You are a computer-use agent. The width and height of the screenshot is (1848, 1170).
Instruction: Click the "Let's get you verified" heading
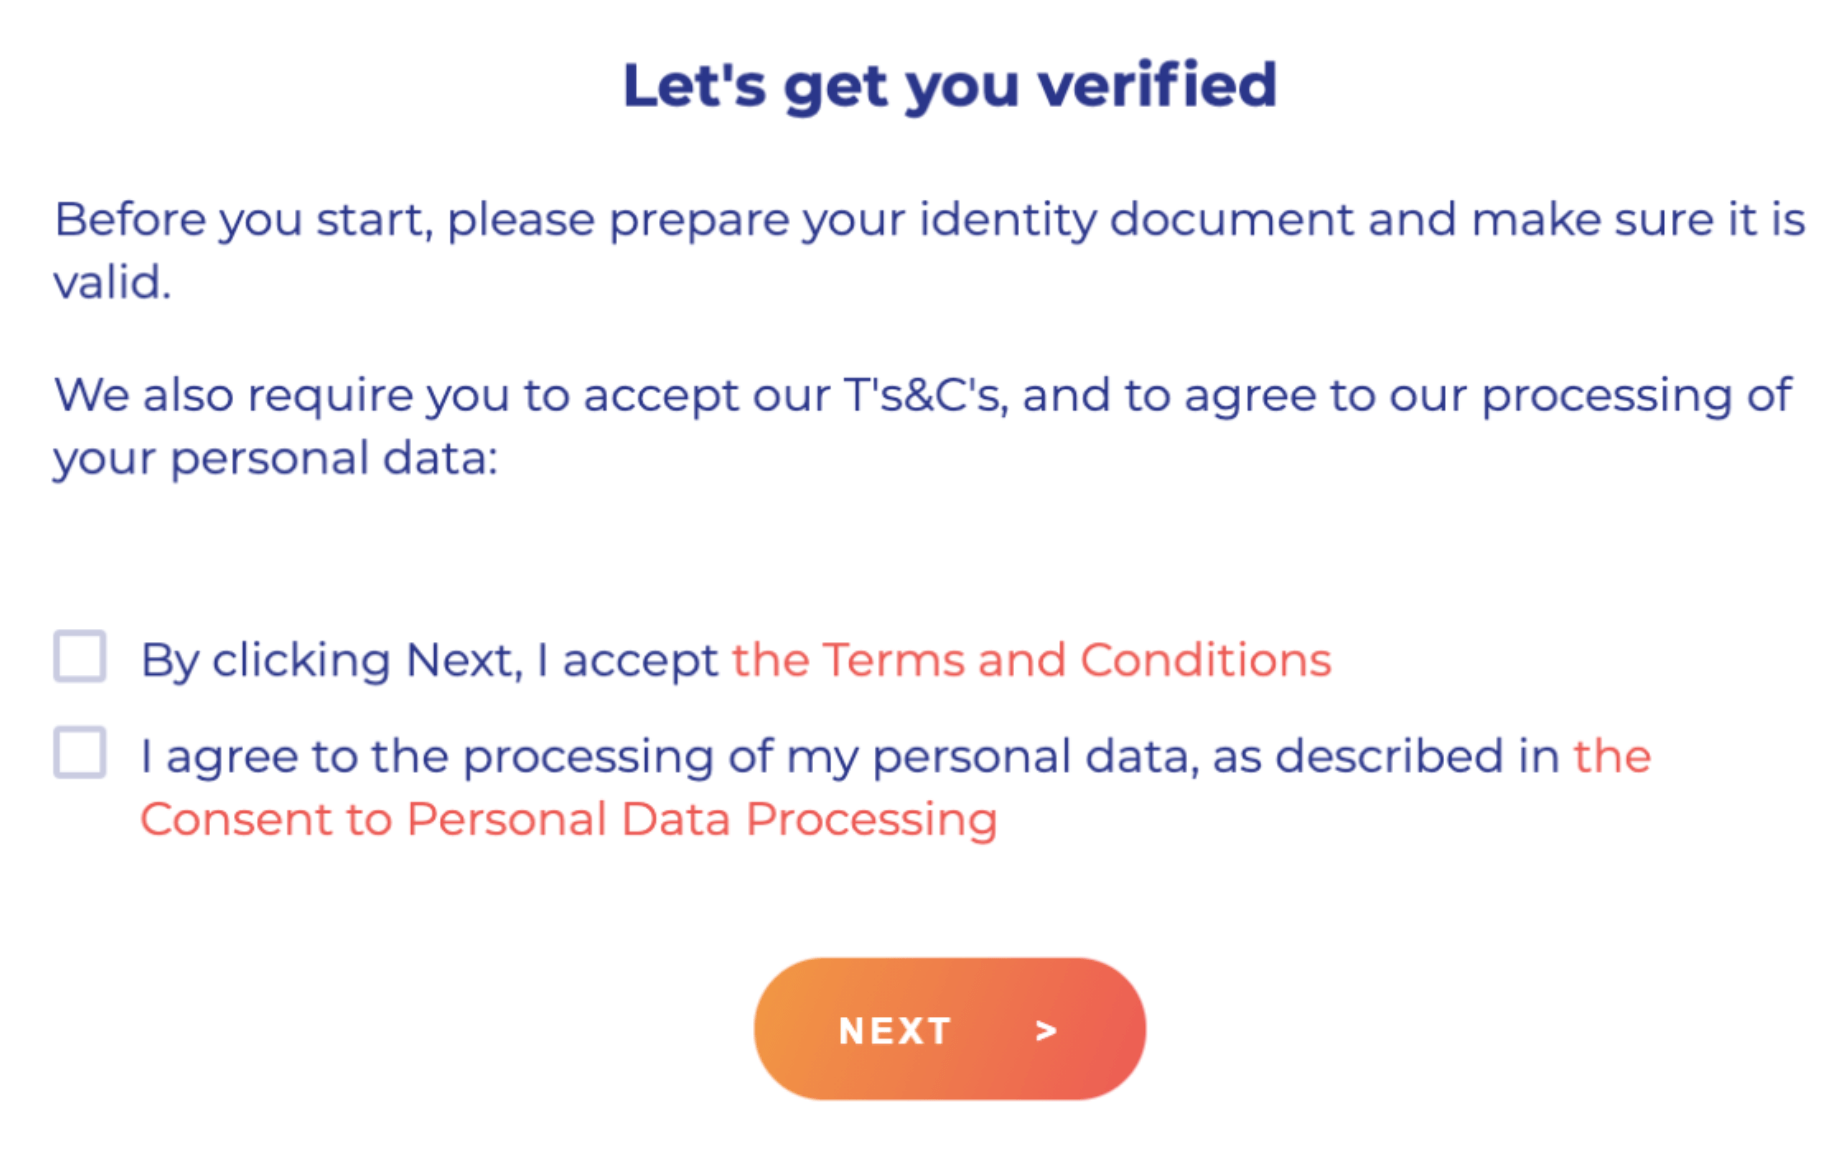(949, 86)
